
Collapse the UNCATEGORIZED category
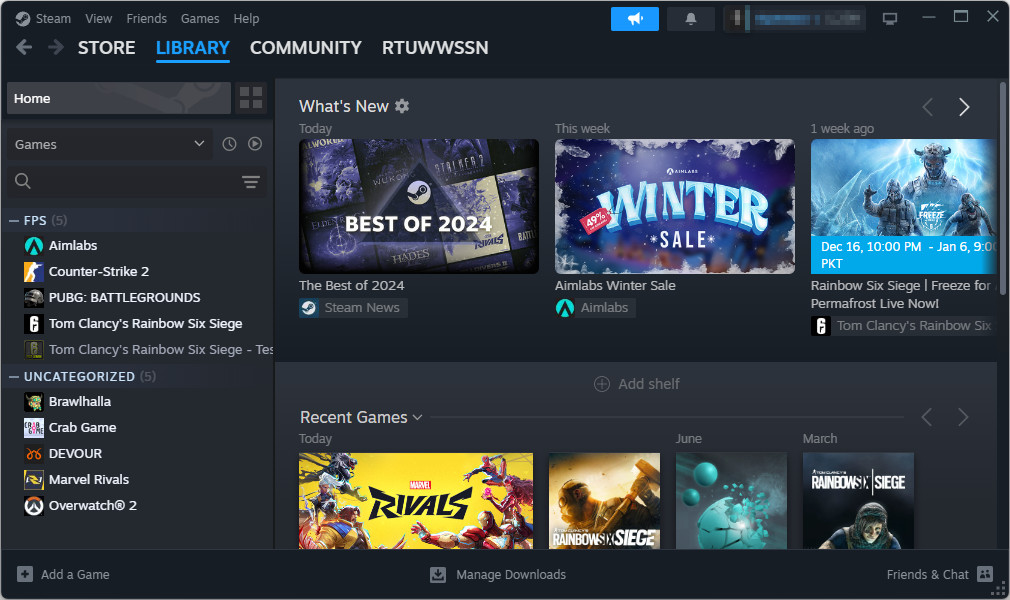(14, 376)
